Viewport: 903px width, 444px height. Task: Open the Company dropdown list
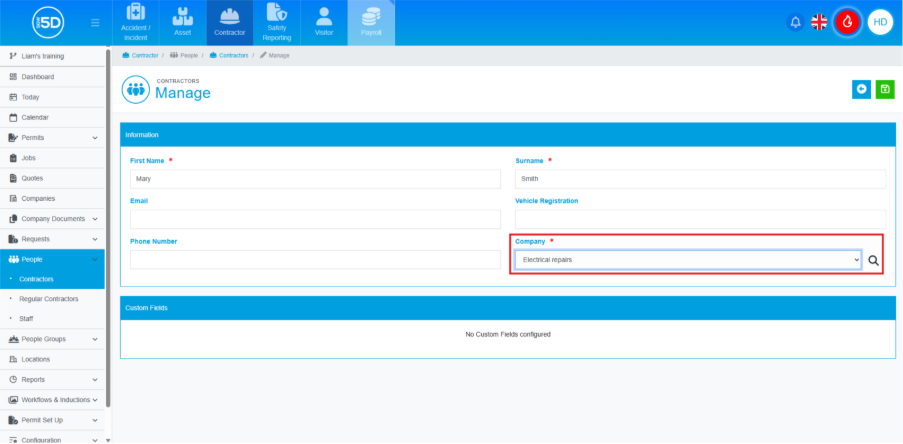[x=688, y=260]
